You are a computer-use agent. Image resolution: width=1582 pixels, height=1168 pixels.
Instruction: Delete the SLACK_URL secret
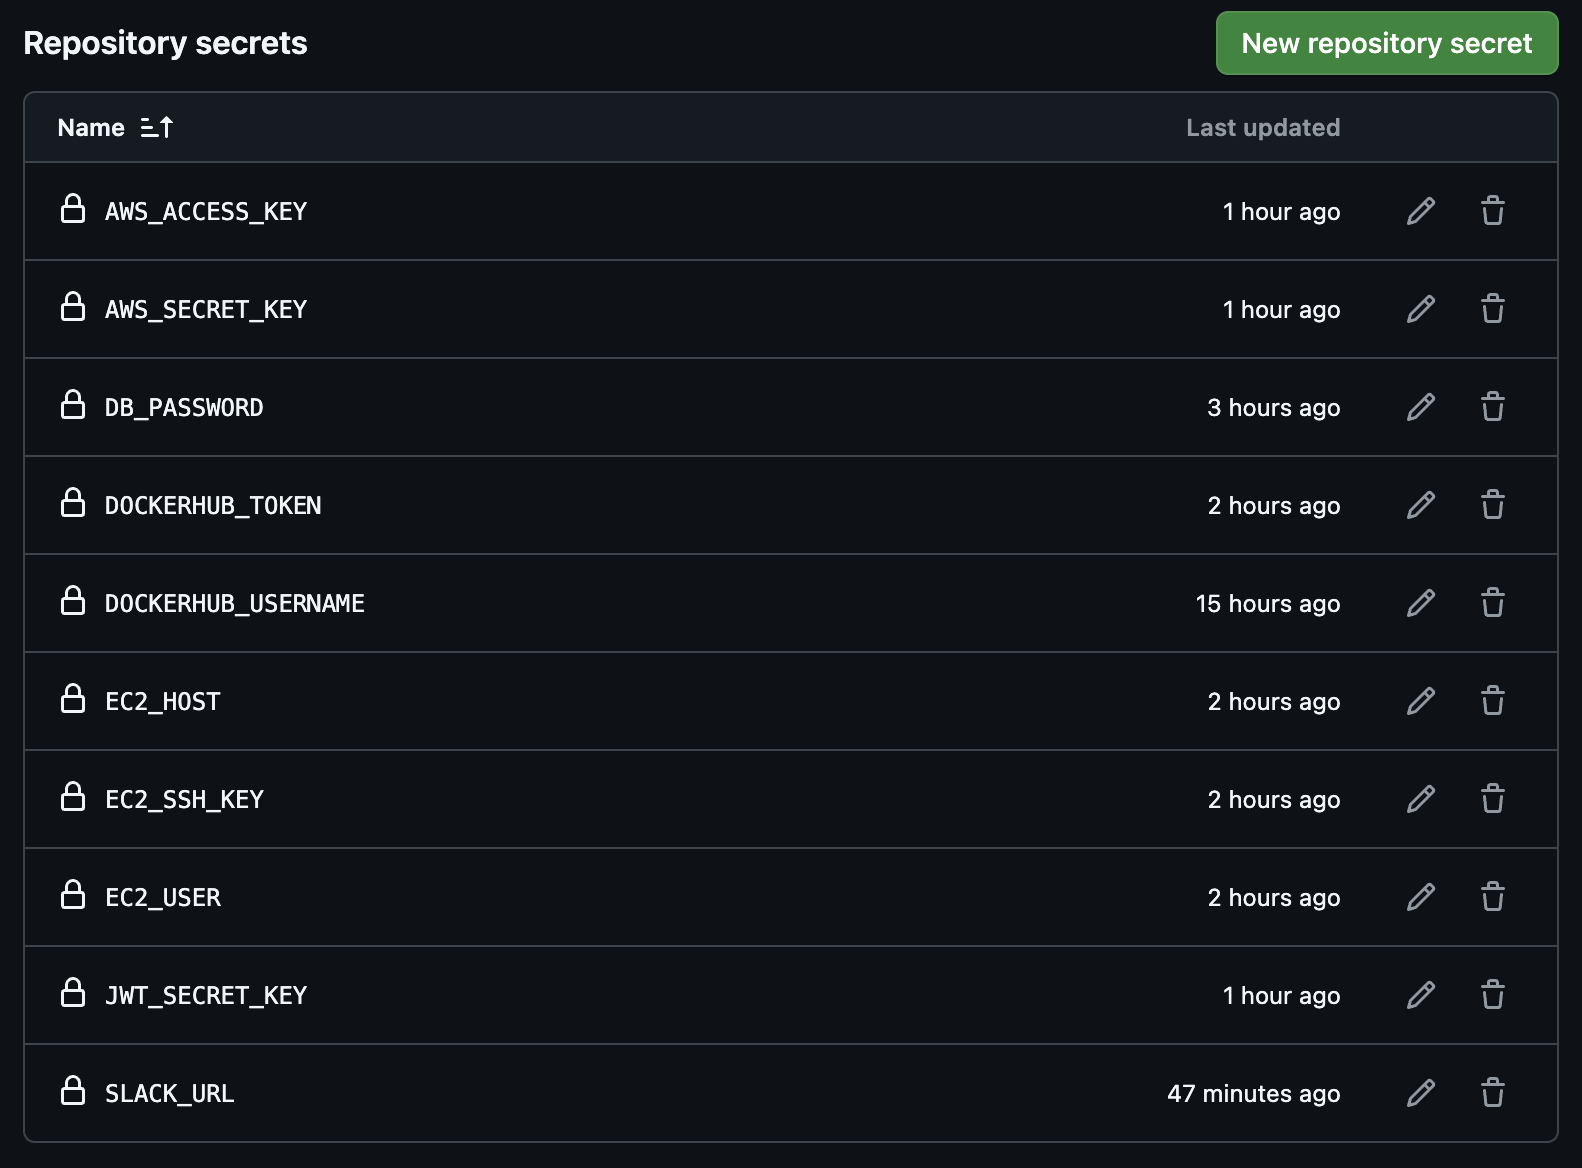click(x=1493, y=1093)
